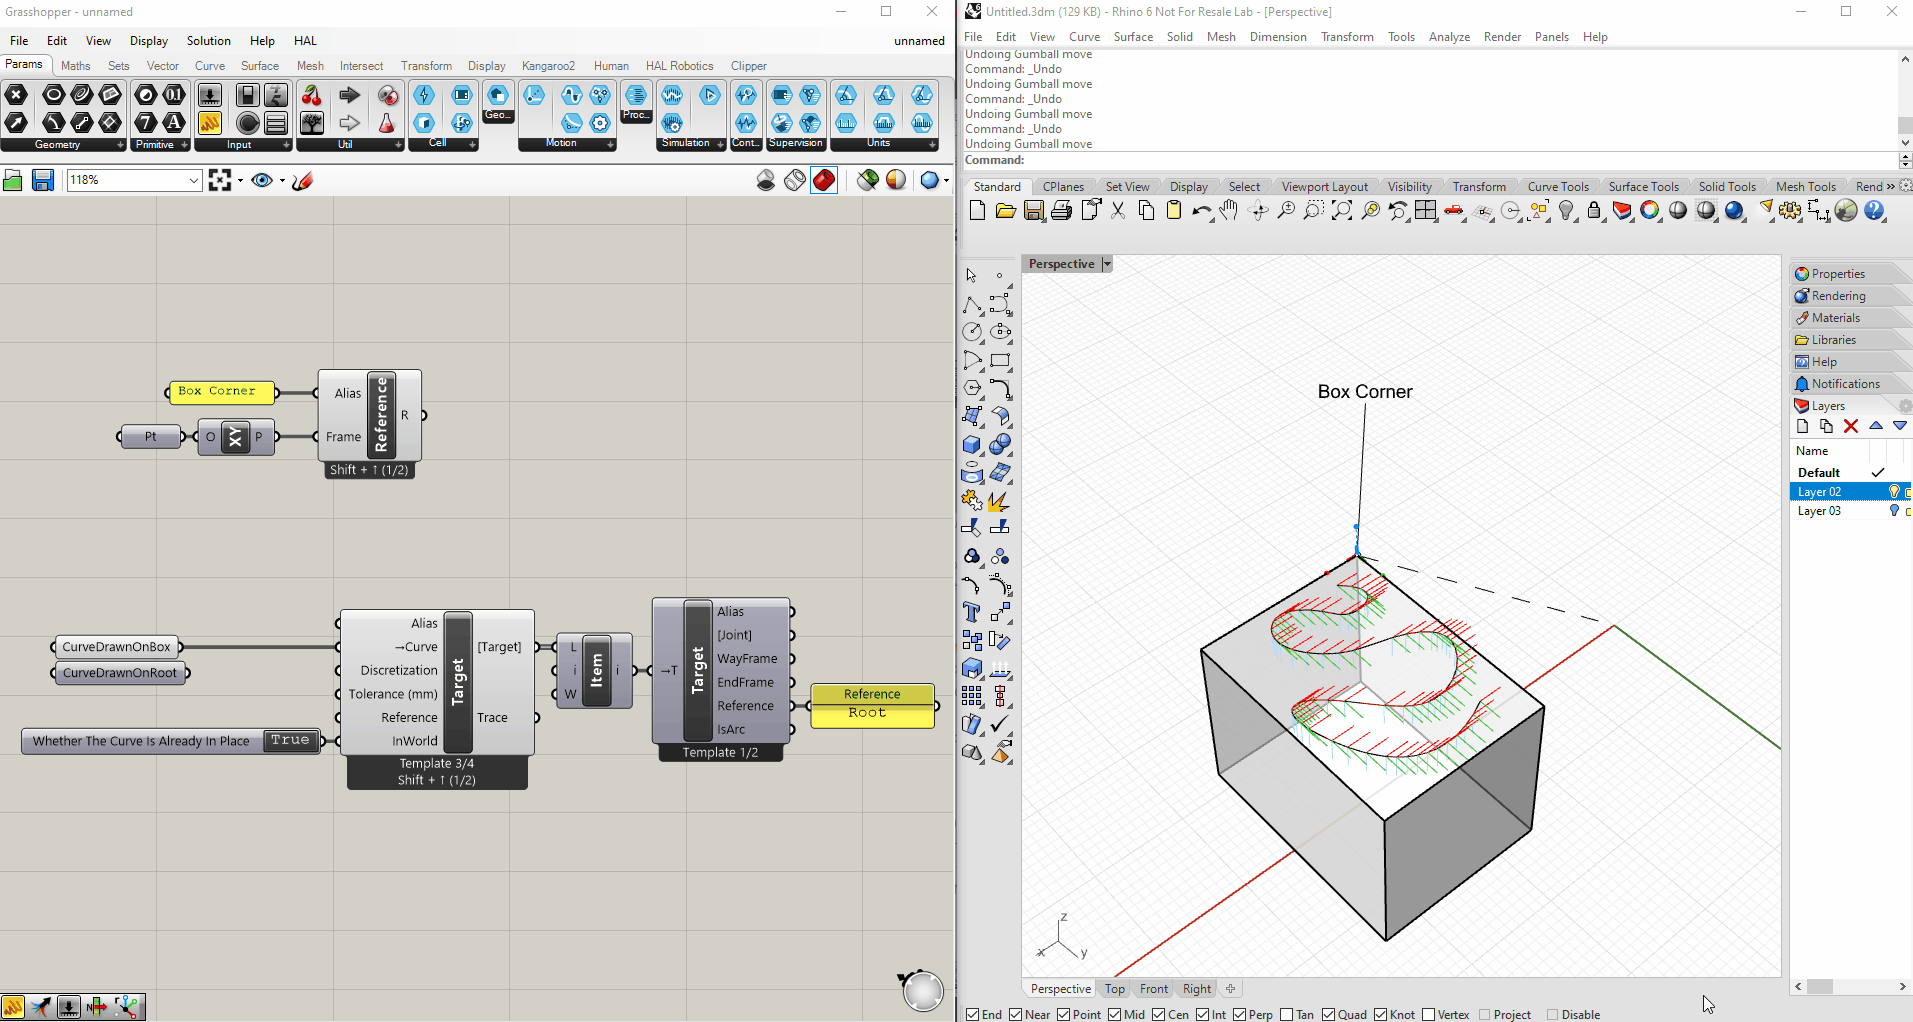Open the Grasshopper zoom percentage dropdown
The width and height of the screenshot is (1913, 1022).
[x=194, y=181]
